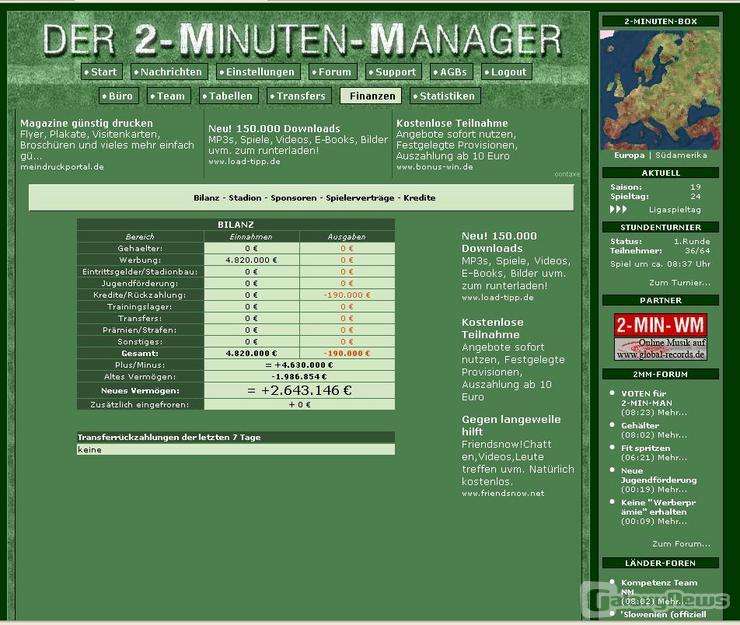740x625 pixels.
Task: Click side ad www.load-tipp.de URL
Action: [x=497, y=298]
